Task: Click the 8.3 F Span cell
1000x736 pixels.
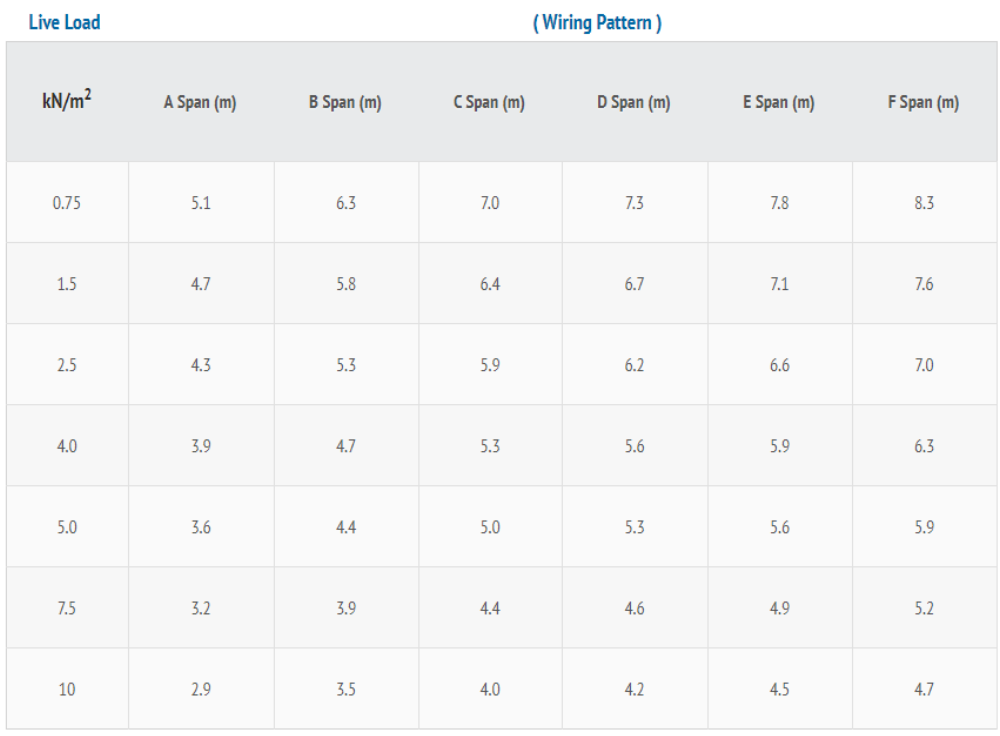Action: coord(924,203)
